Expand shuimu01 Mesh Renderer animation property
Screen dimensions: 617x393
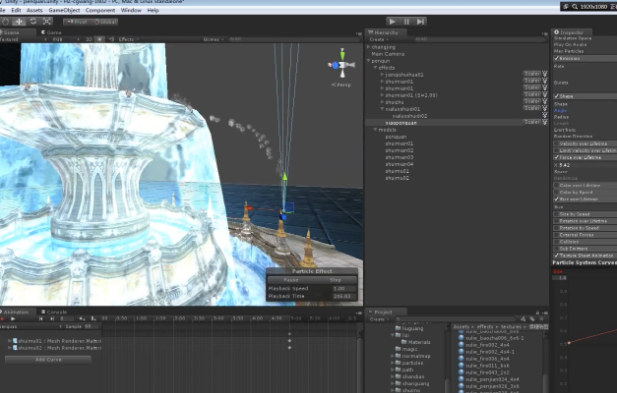(x=9, y=341)
